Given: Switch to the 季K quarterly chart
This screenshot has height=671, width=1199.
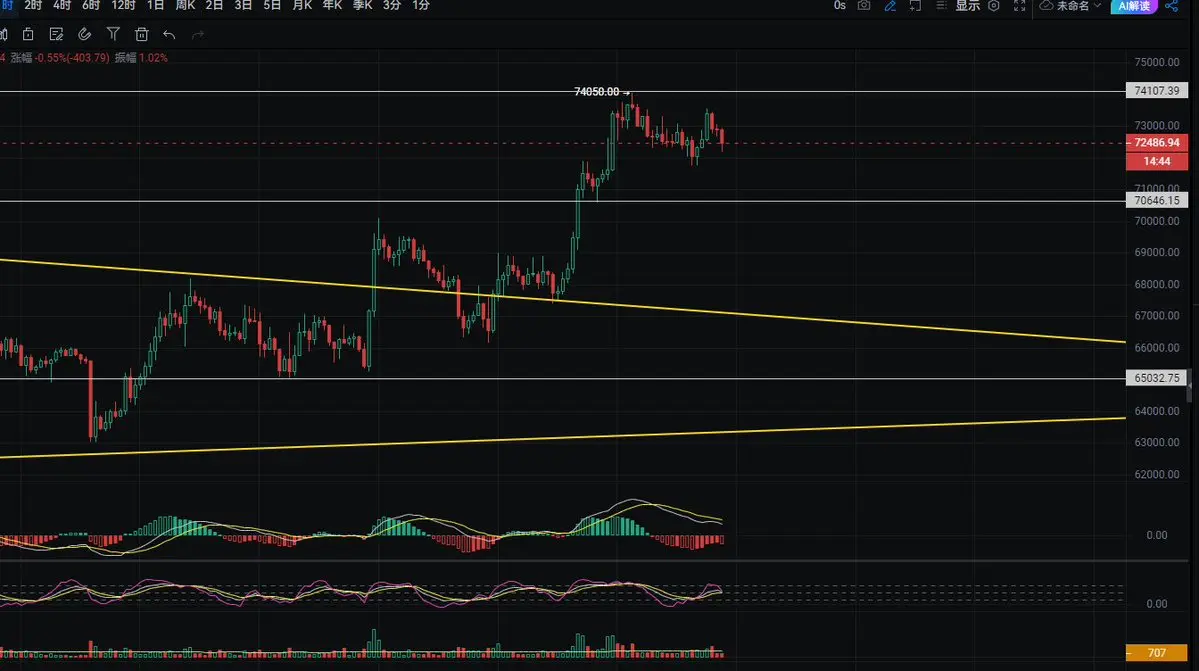Looking at the screenshot, I should click(x=362, y=5).
